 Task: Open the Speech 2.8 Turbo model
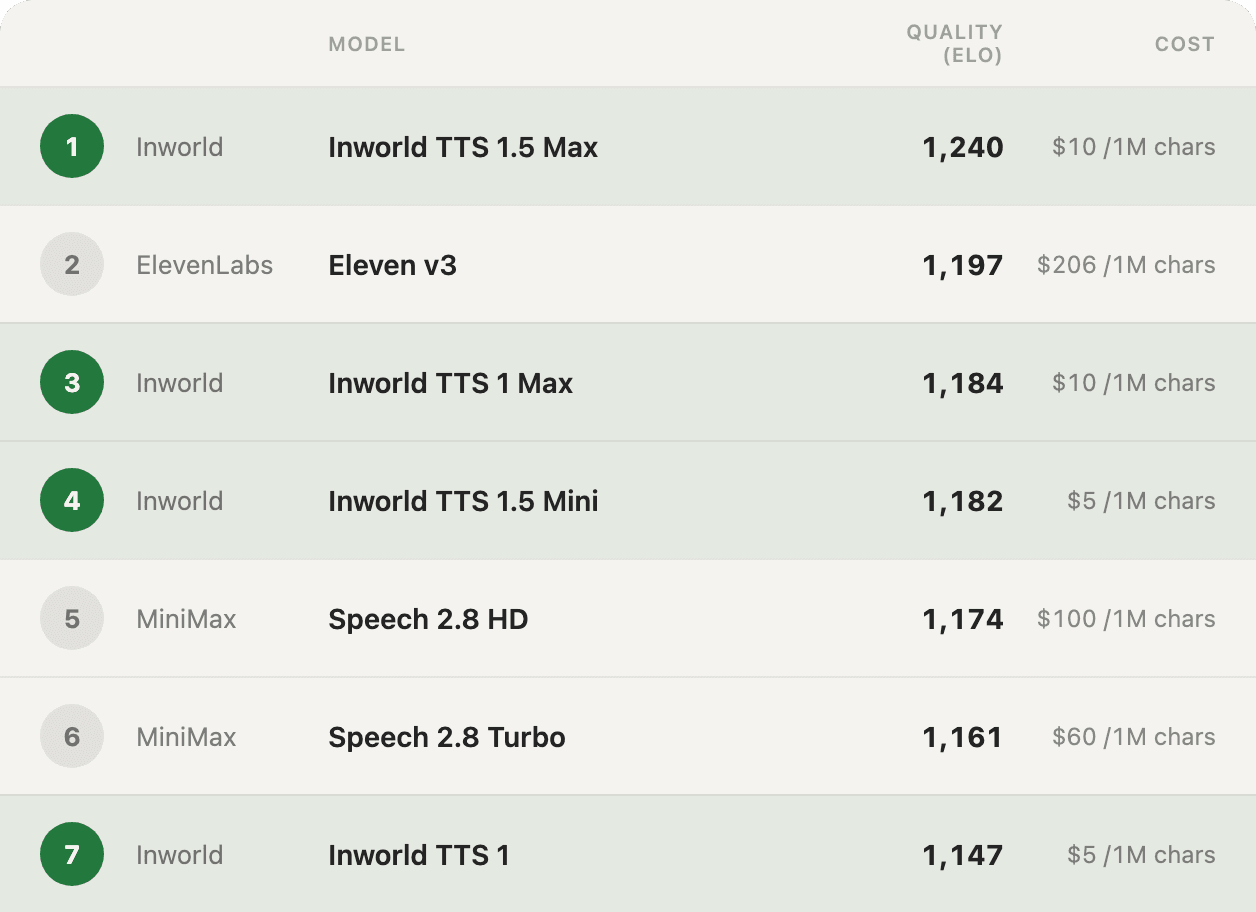click(447, 737)
